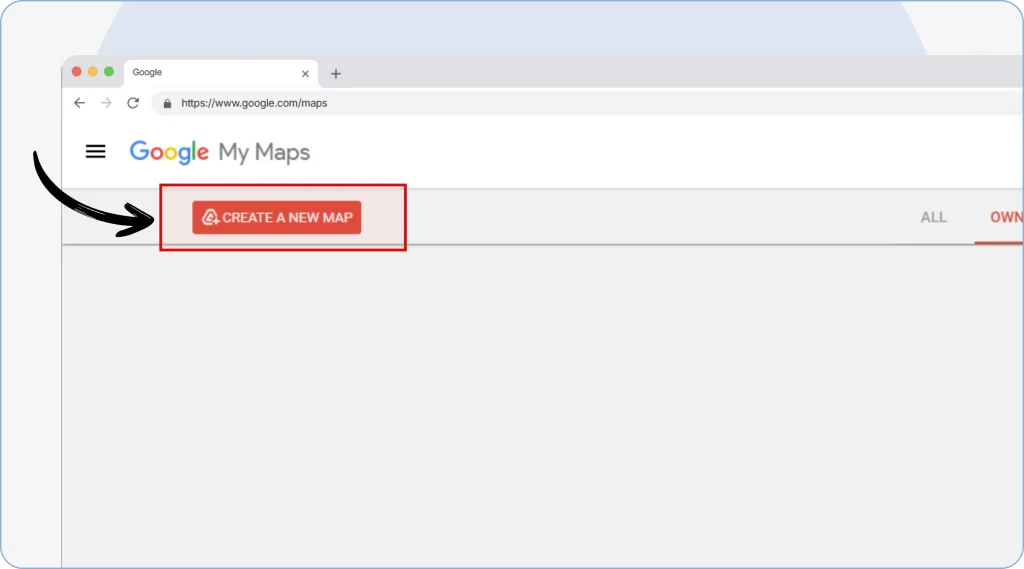Switch to the ALL maps tab
1024x569 pixels.
coord(933,218)
